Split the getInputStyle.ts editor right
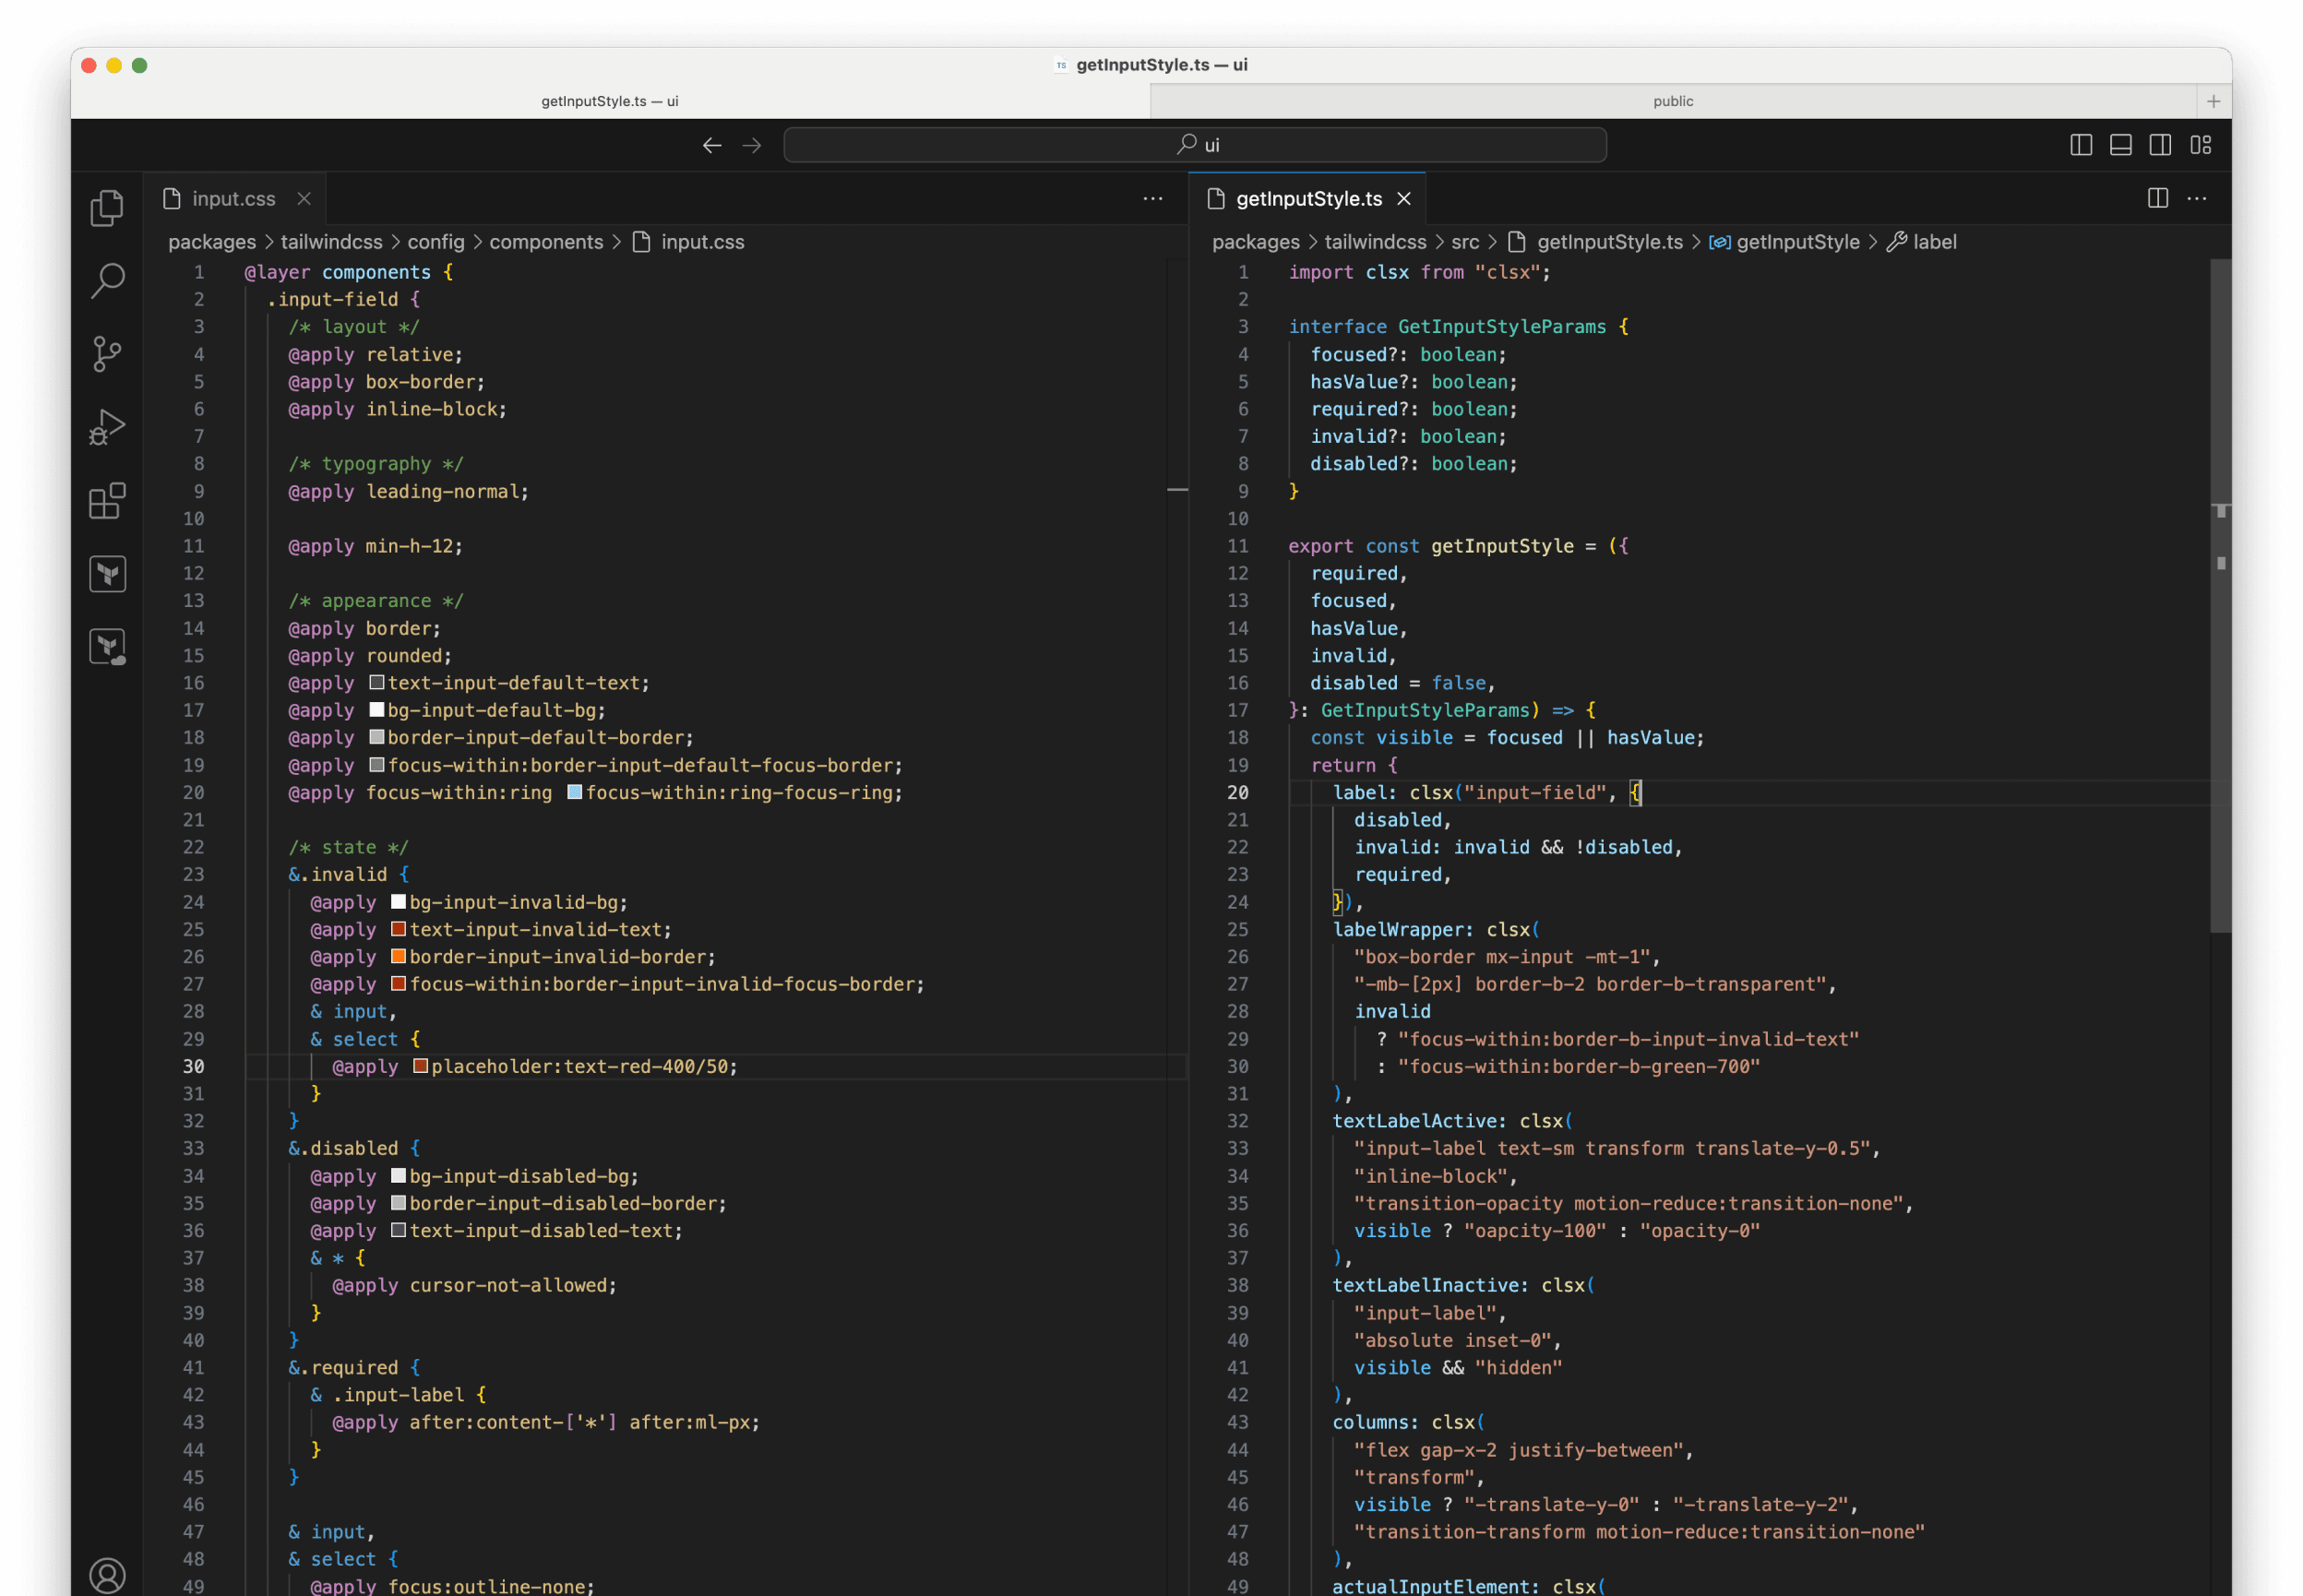Image resolution: width=2303 pixels, height=1596 pixels. [2157, 198]
